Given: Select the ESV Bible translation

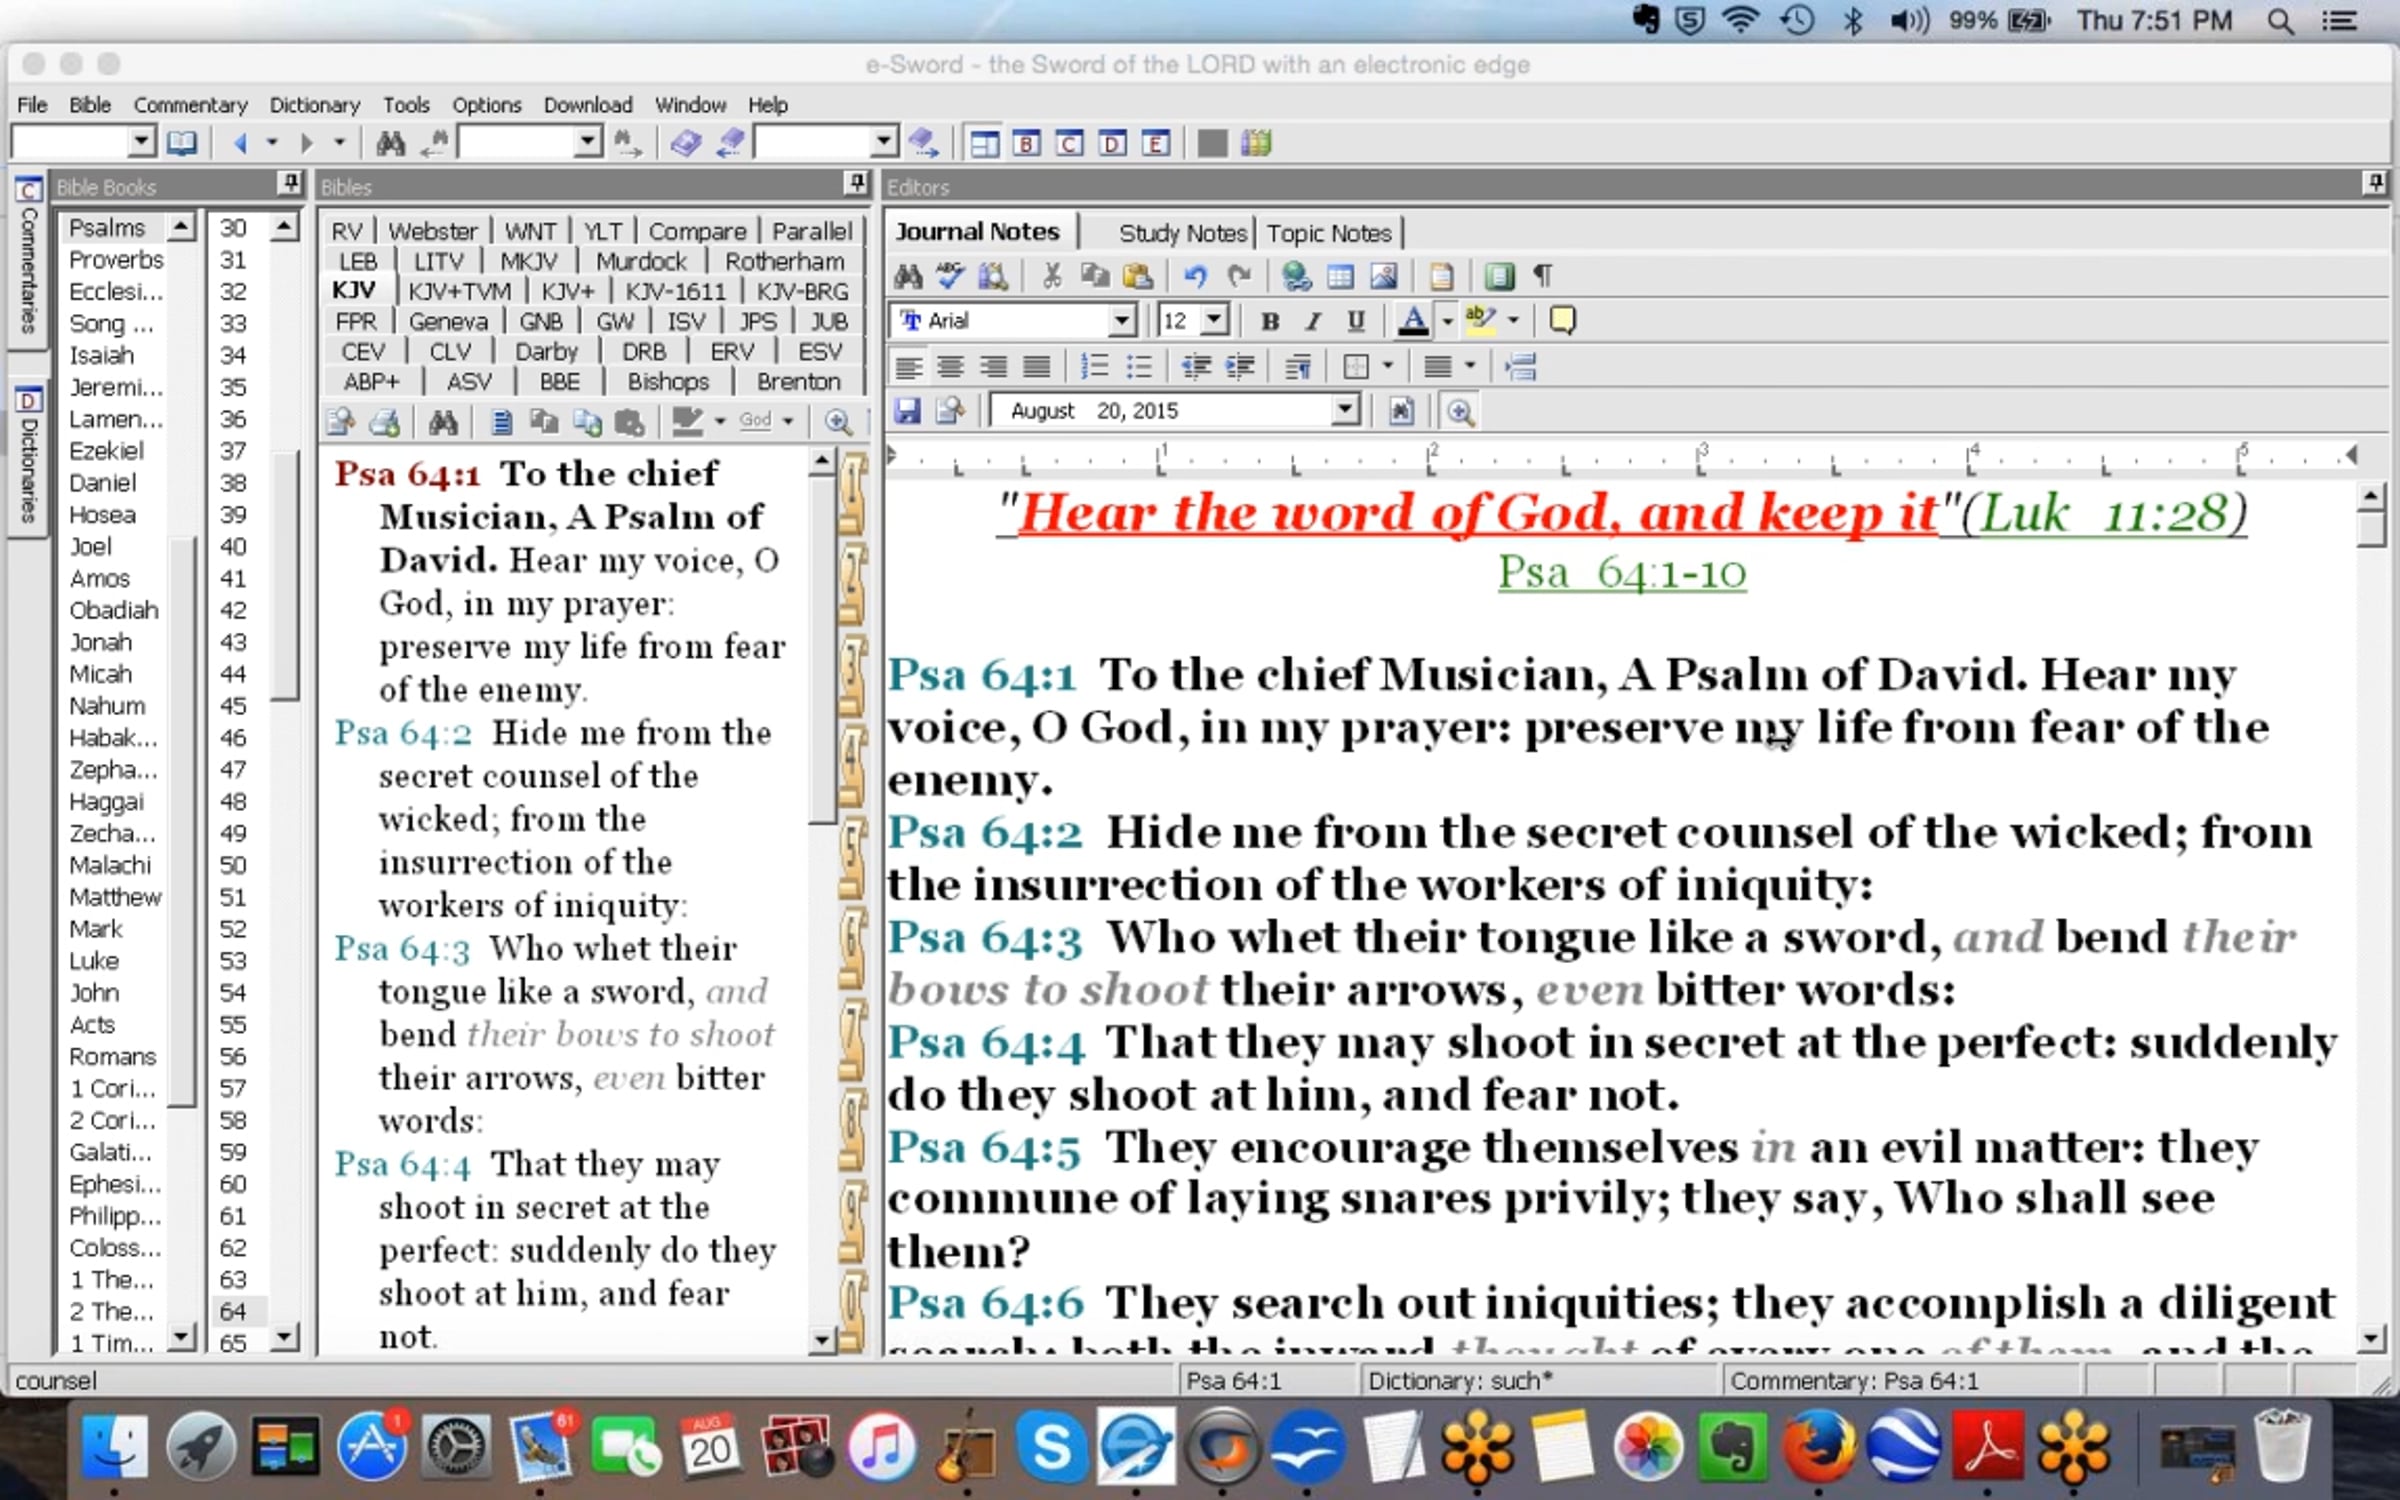Looking at the screenshot, I should (820, 352).
